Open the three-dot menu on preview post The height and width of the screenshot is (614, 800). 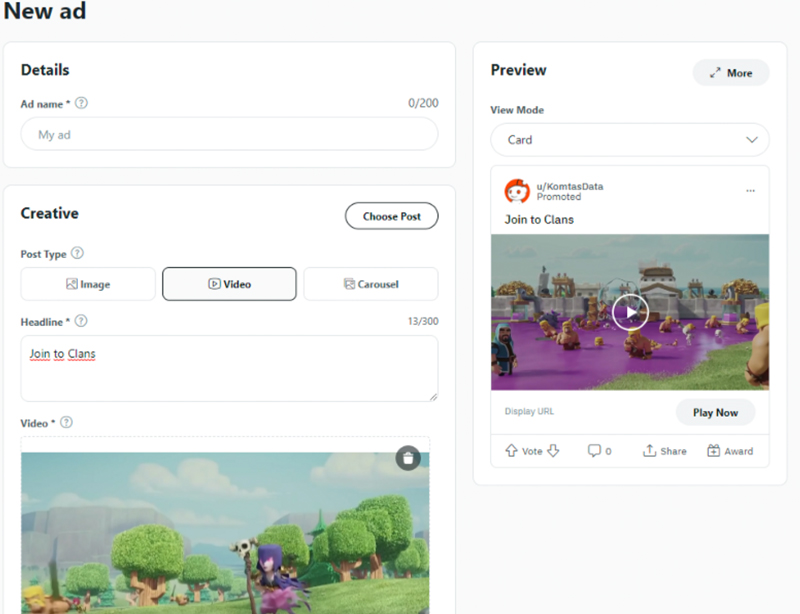point(750,190)
